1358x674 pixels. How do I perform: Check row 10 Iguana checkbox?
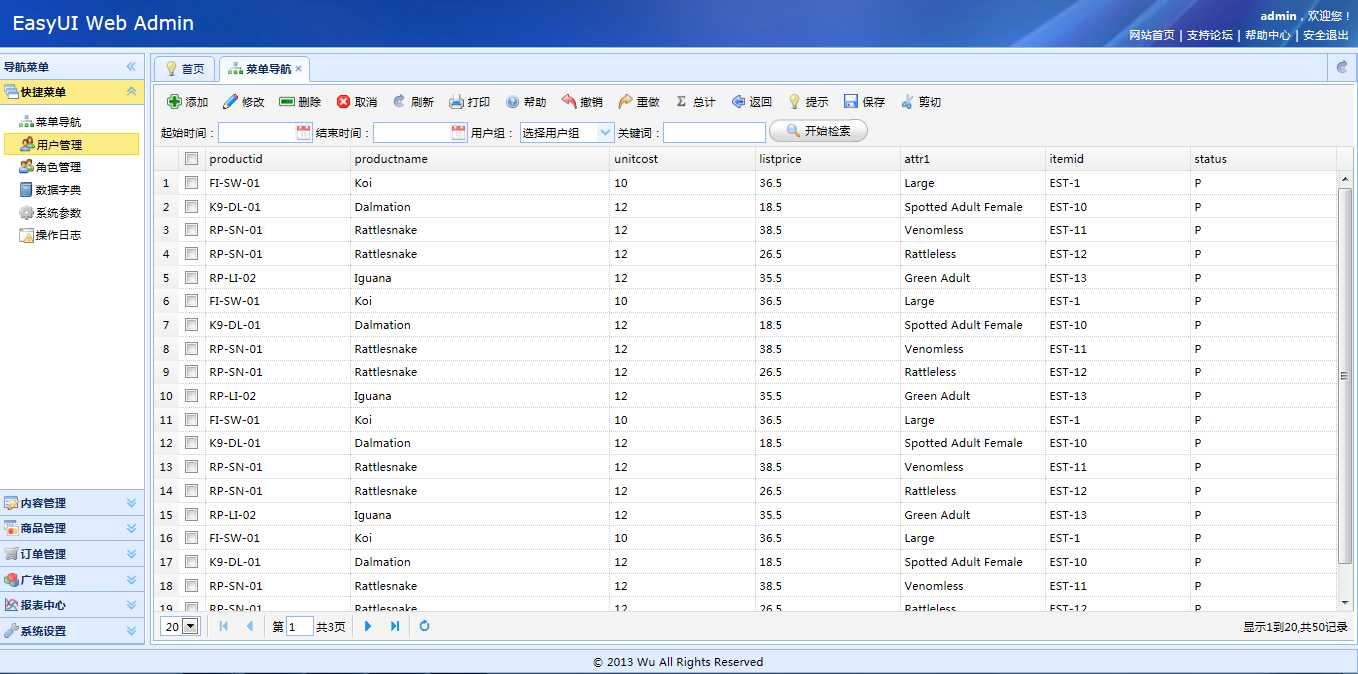pos(191,396)
